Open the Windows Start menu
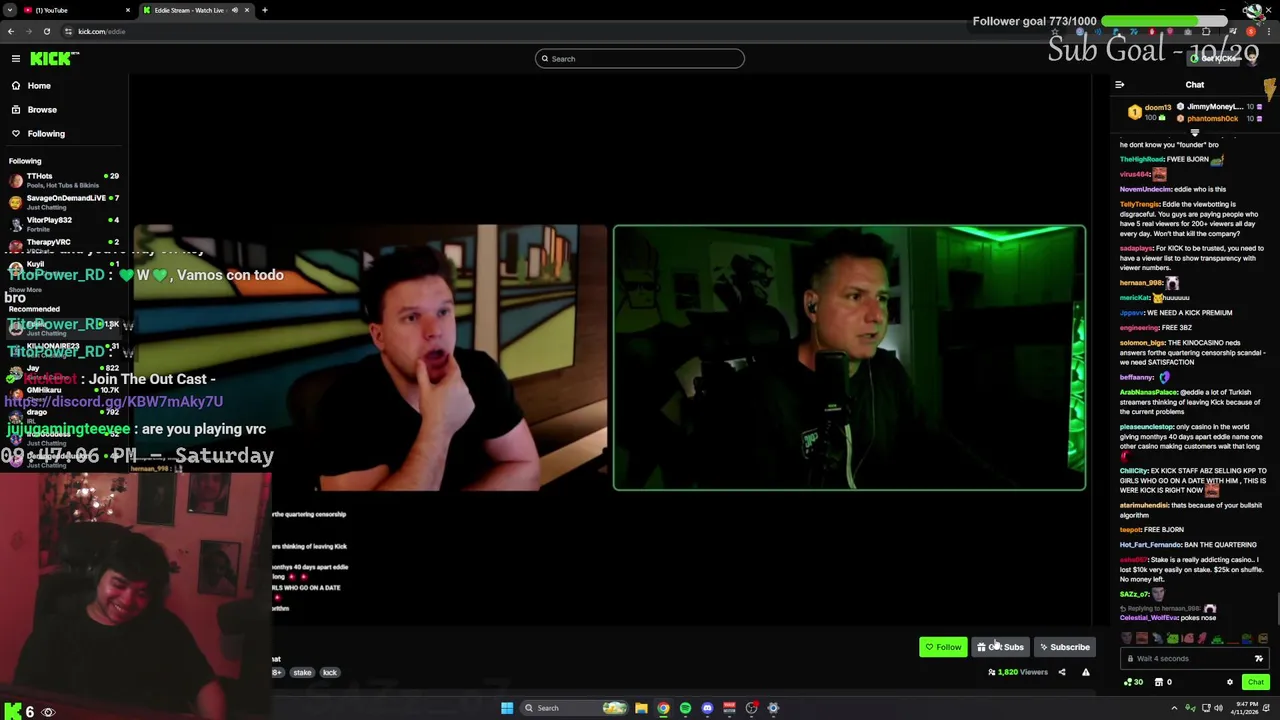This screenshot has width=1280, height=720. click(x=507, y=708)
